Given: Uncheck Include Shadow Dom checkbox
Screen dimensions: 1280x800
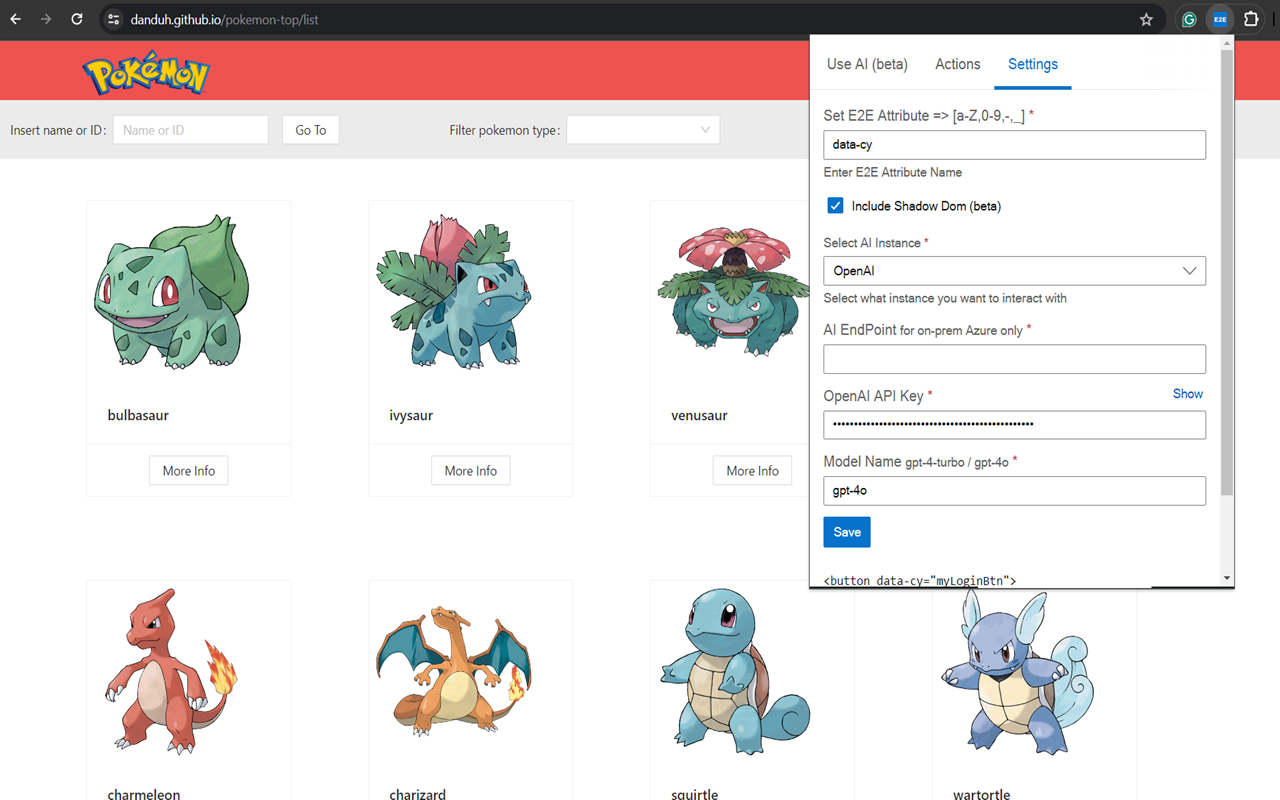Looking at the screenshot, I should point(835,206).
